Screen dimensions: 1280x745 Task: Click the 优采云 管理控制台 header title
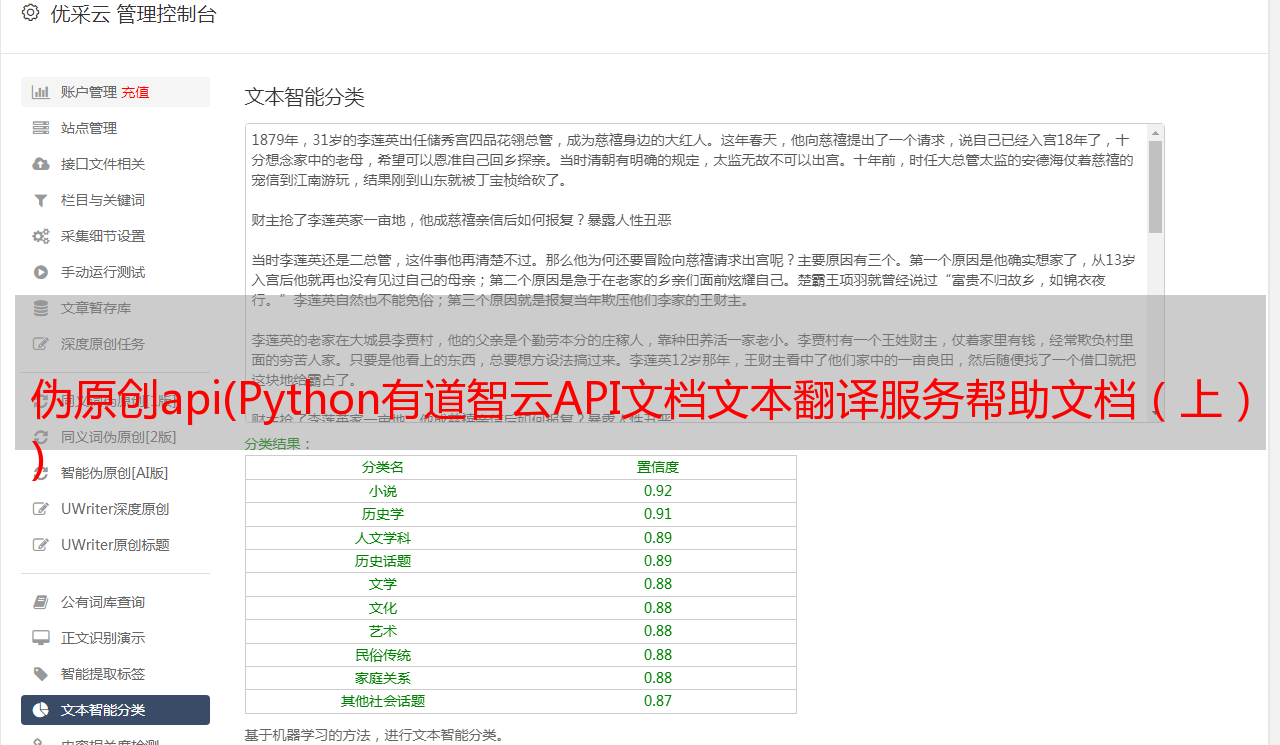pos(133,14)
